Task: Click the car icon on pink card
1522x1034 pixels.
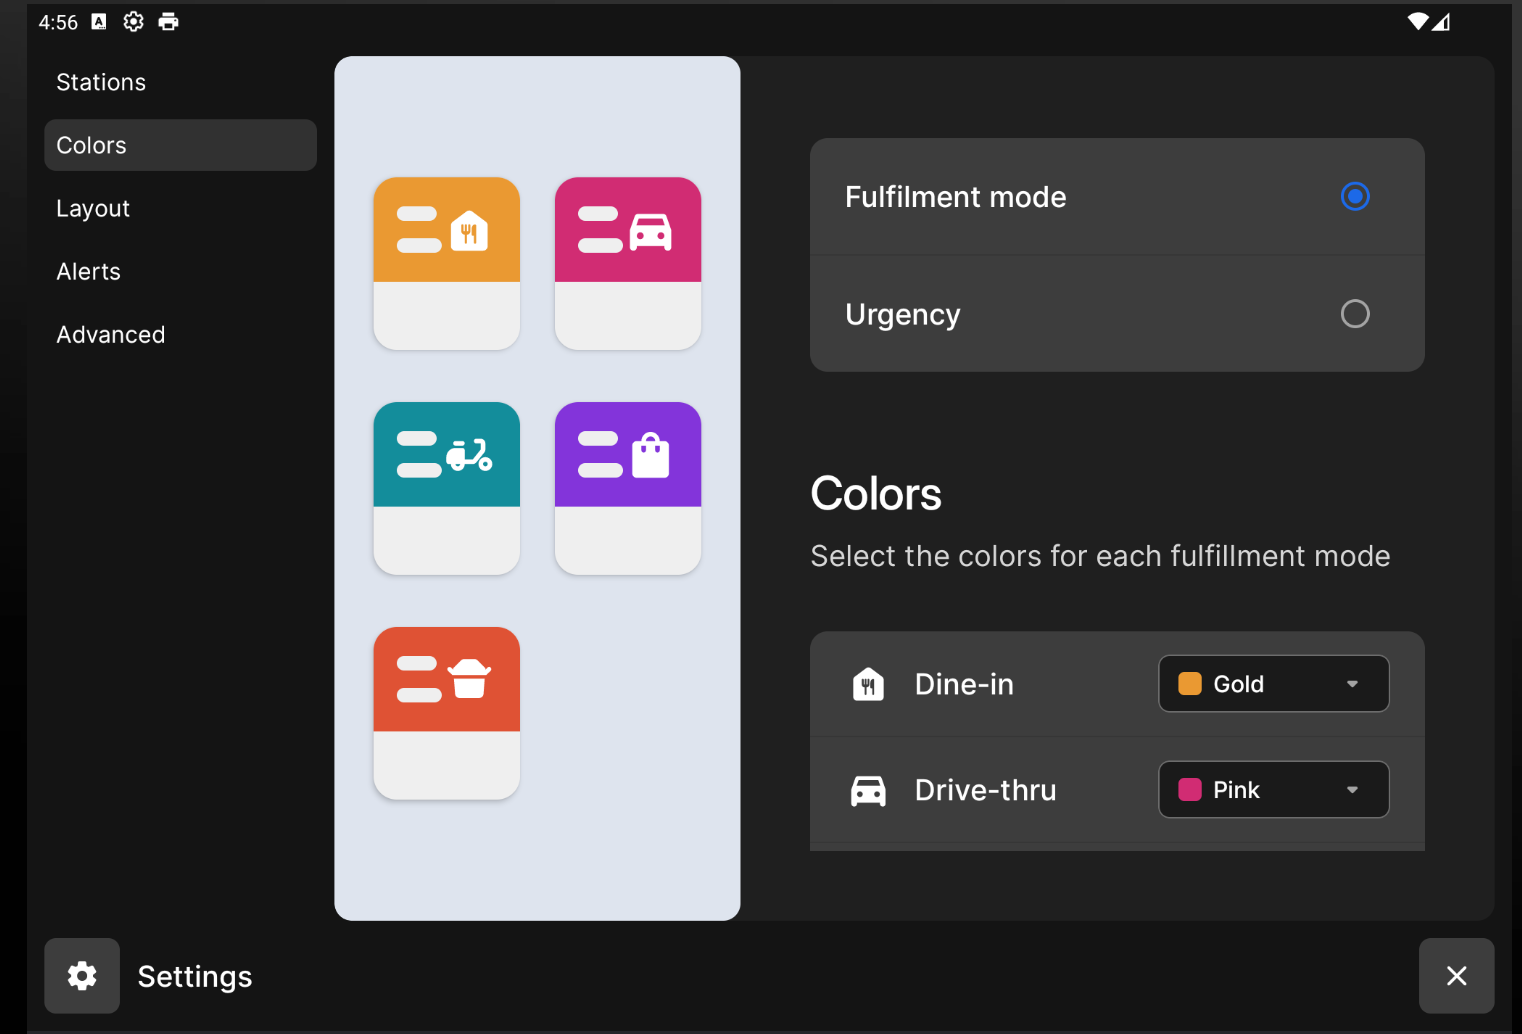Action: (x=650, y=231)
